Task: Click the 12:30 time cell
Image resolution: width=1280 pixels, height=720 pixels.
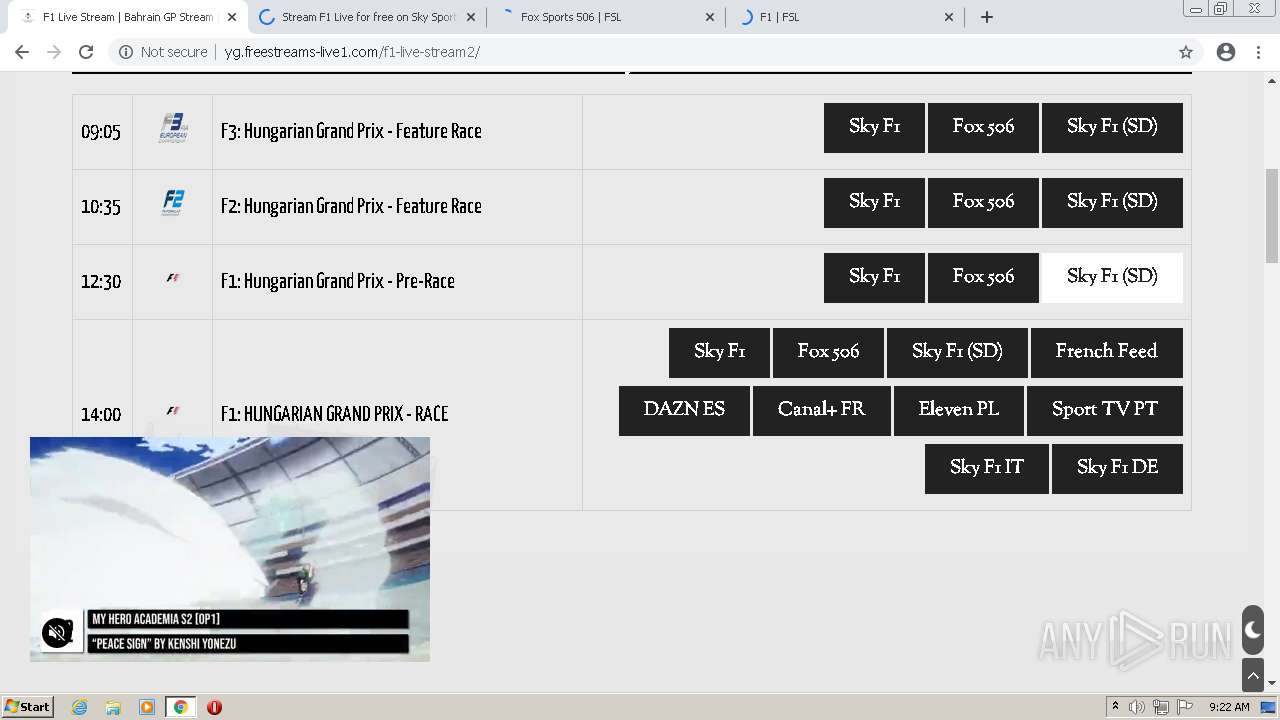Action: point(101,282)
